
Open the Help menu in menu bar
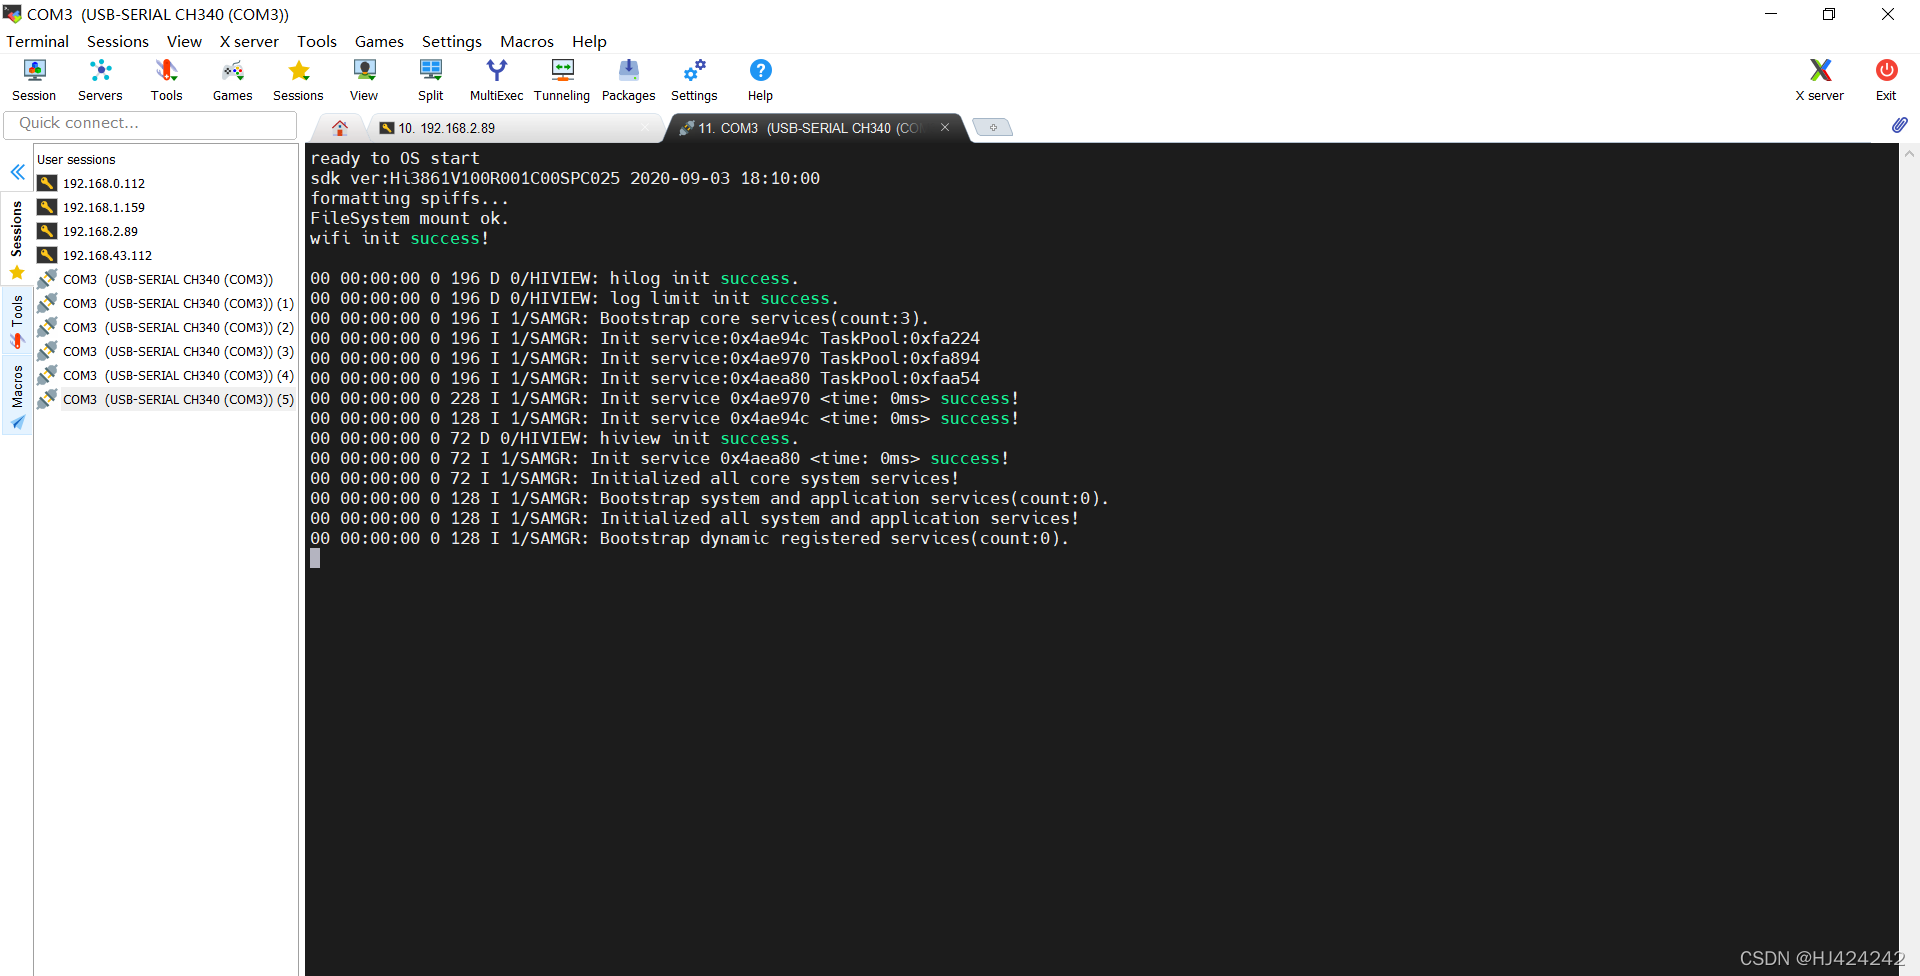[x=589, y=41]
